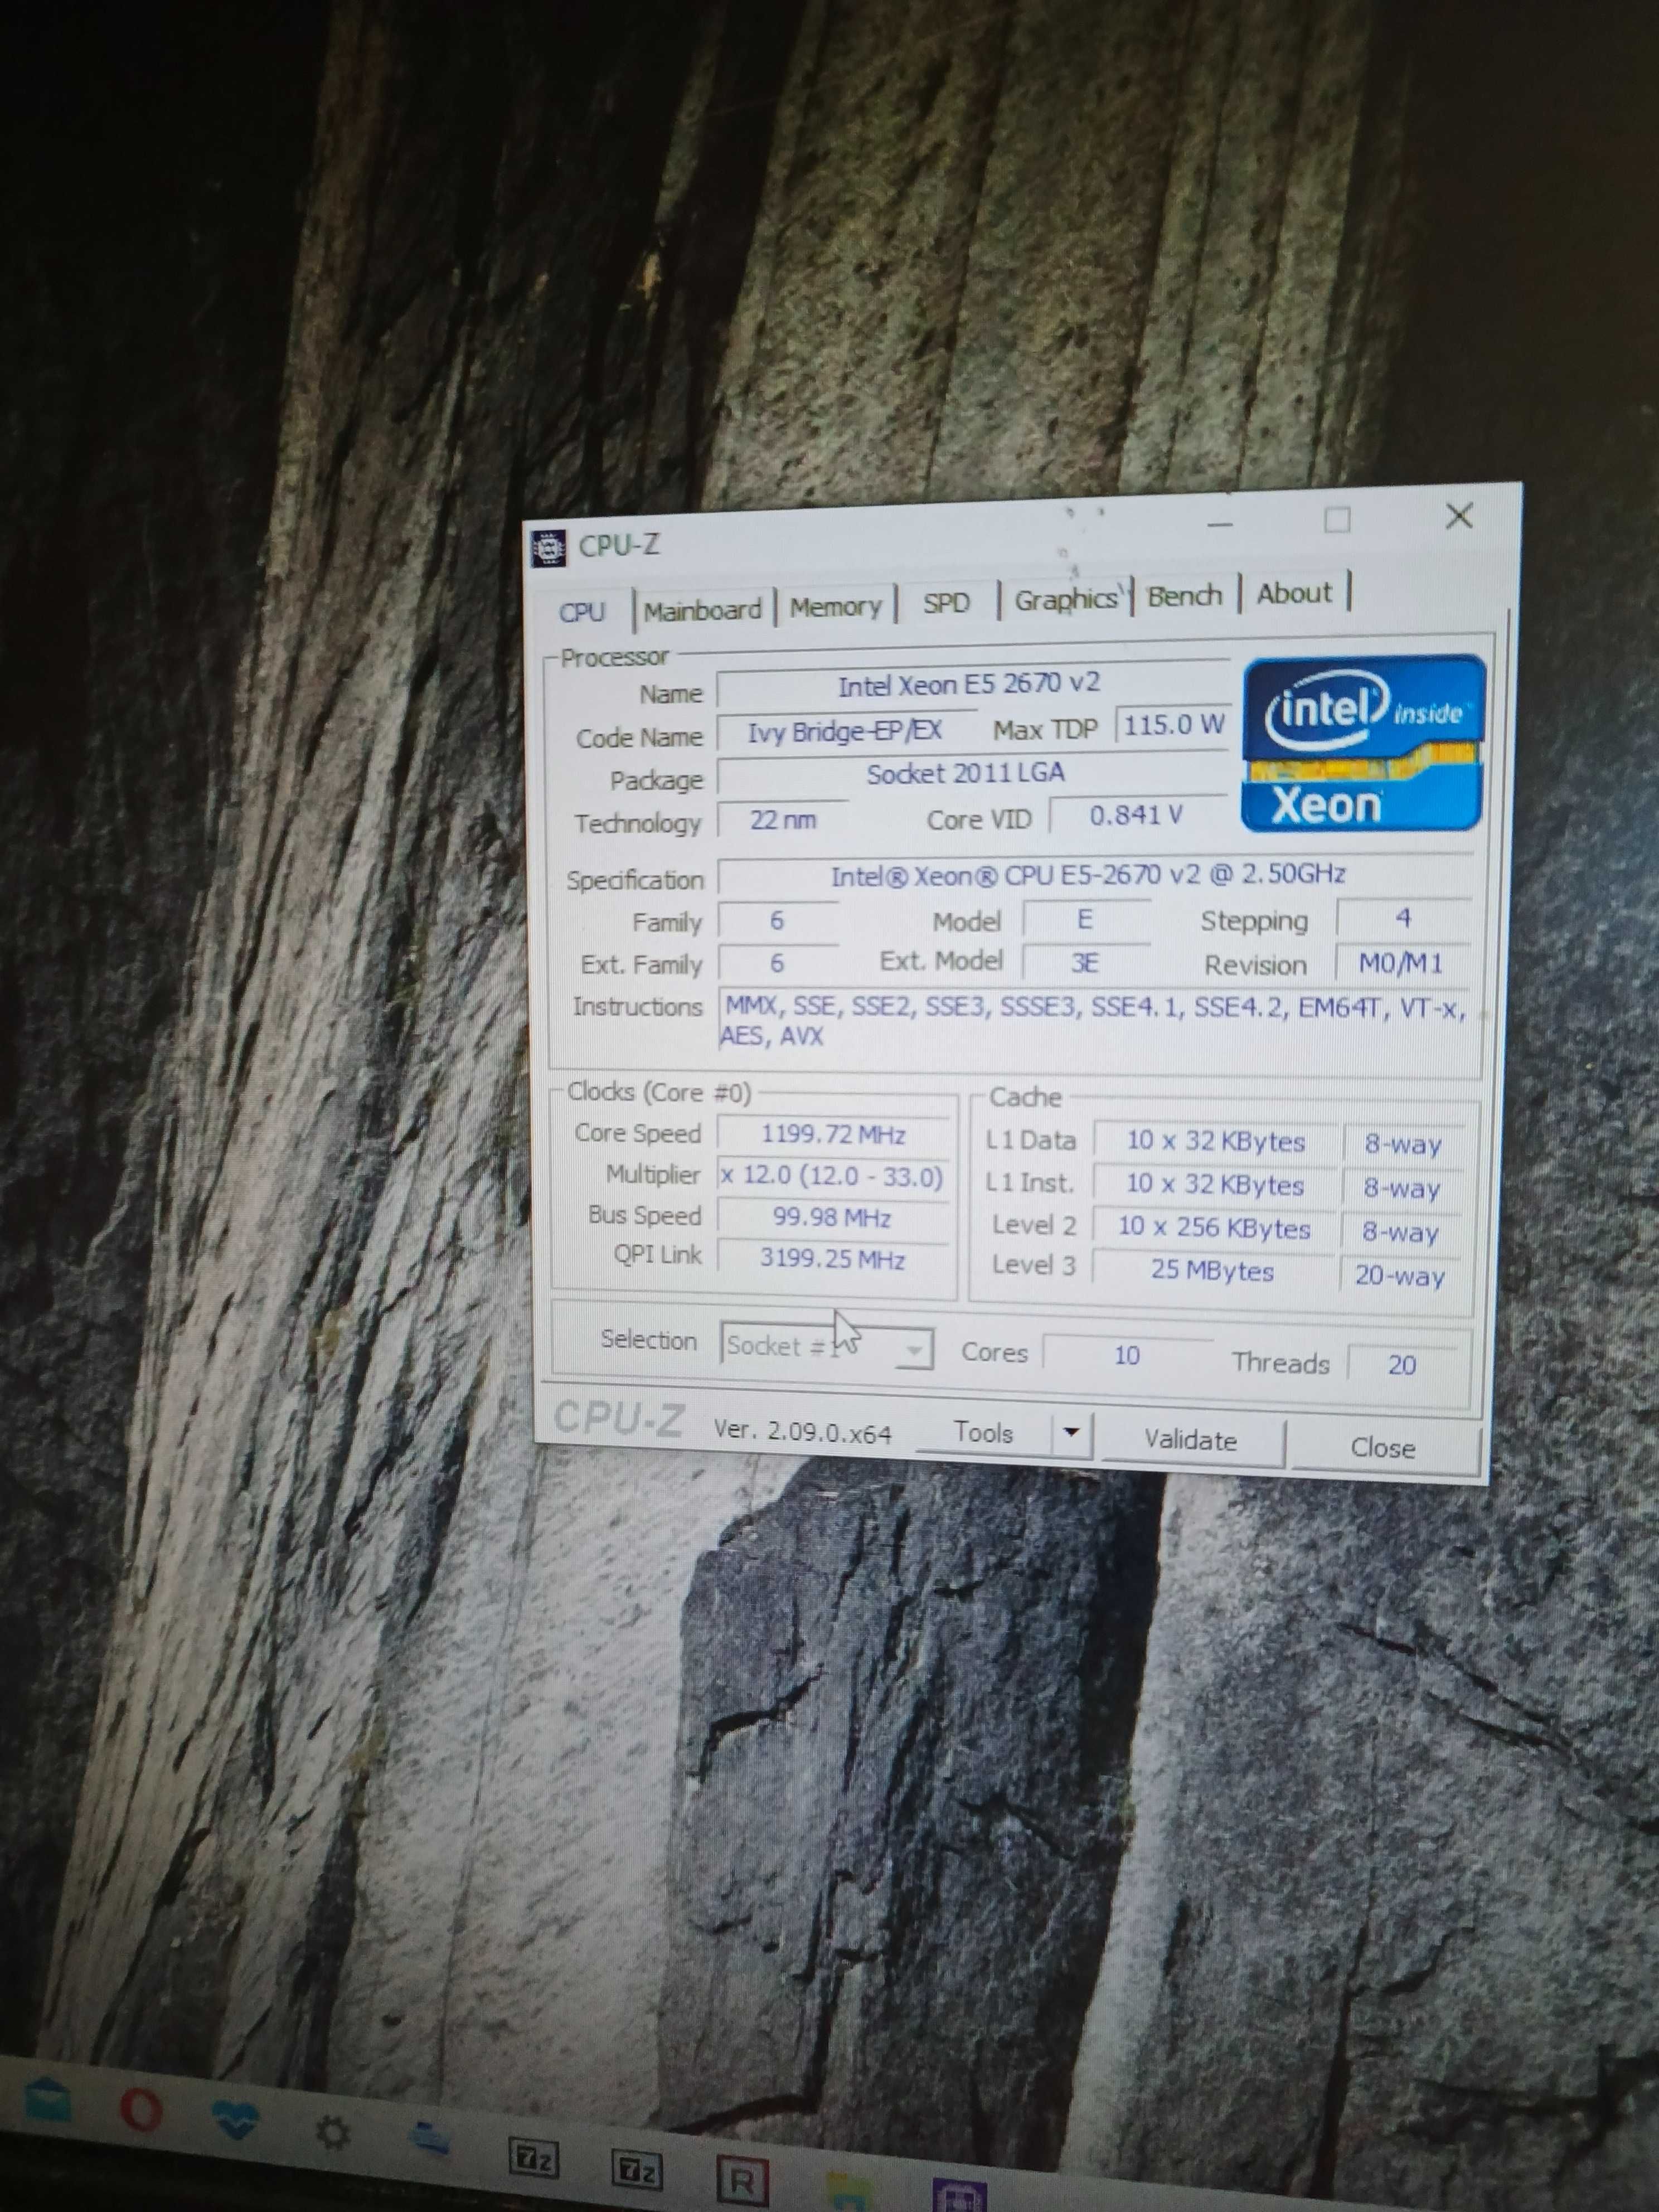The image size is (1659, 2212).
Task: Click the Model value E
Action: coord(1085,919)
